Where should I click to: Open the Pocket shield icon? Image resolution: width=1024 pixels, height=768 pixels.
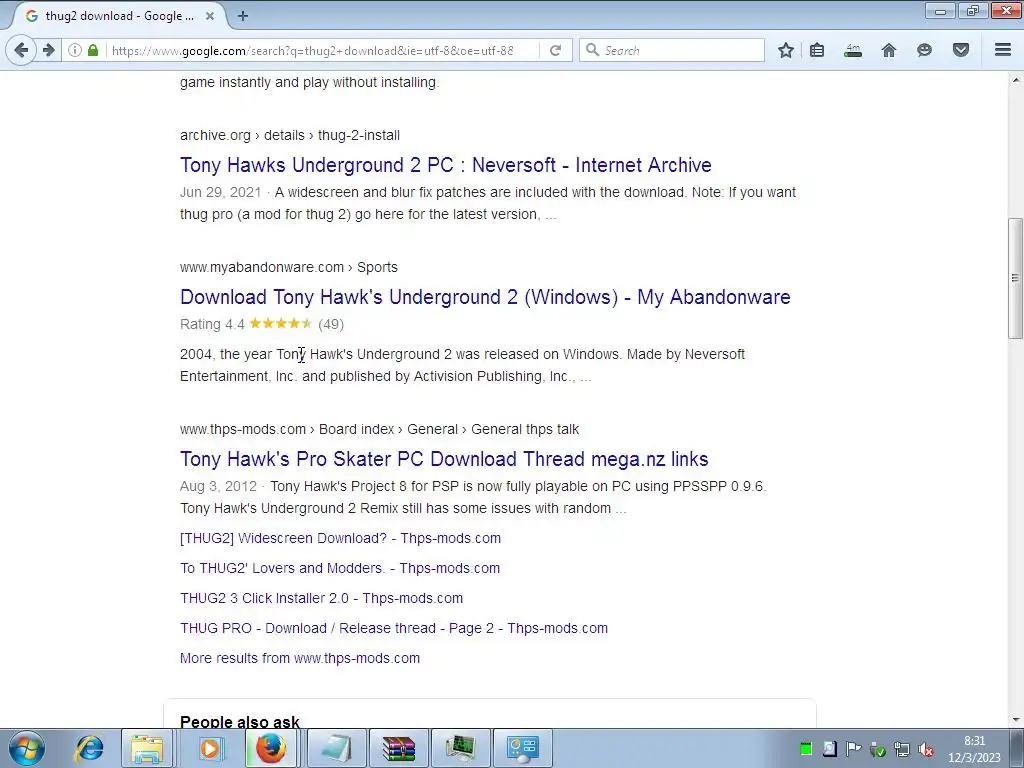[961, 50]
